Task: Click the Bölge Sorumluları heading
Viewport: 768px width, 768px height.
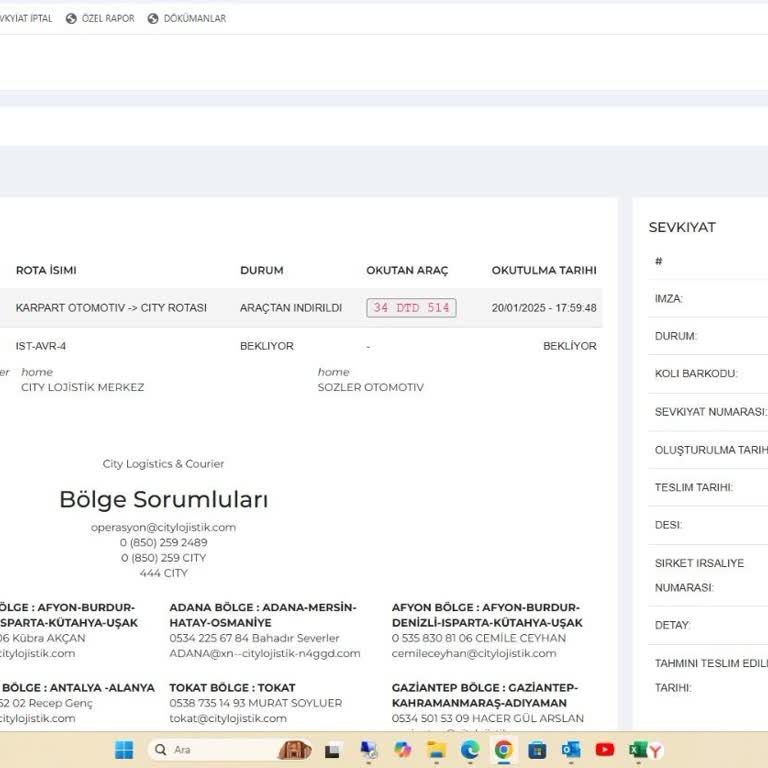Action: [x=164, y=500]
